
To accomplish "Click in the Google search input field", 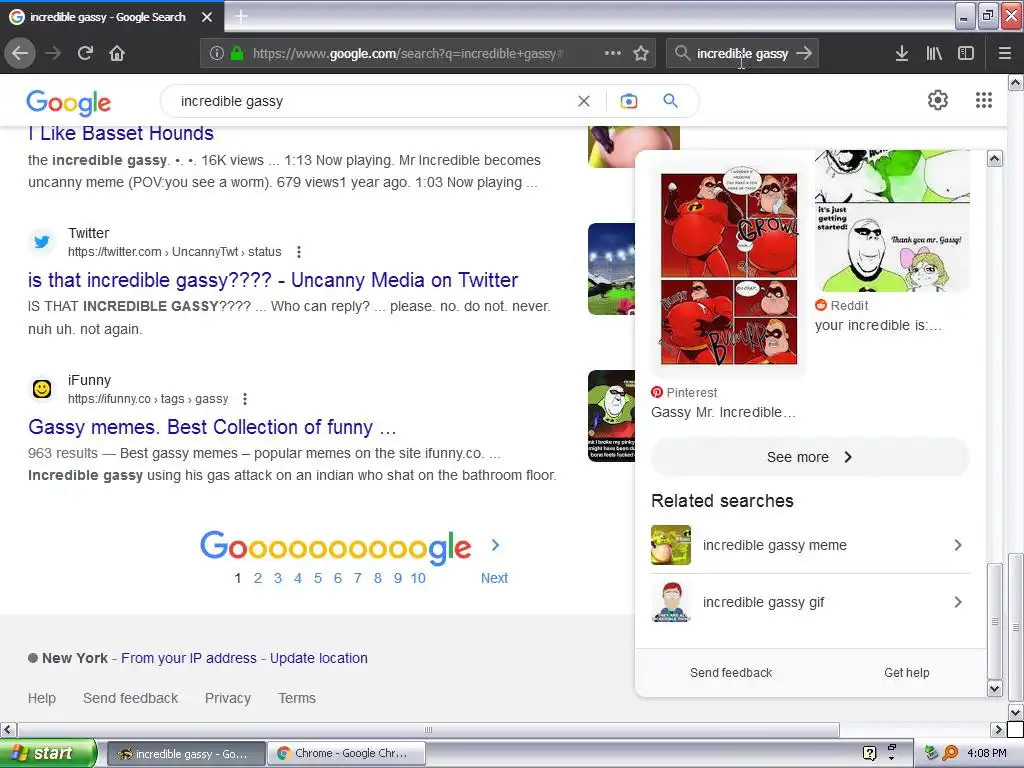I will [x=372, y=101].
